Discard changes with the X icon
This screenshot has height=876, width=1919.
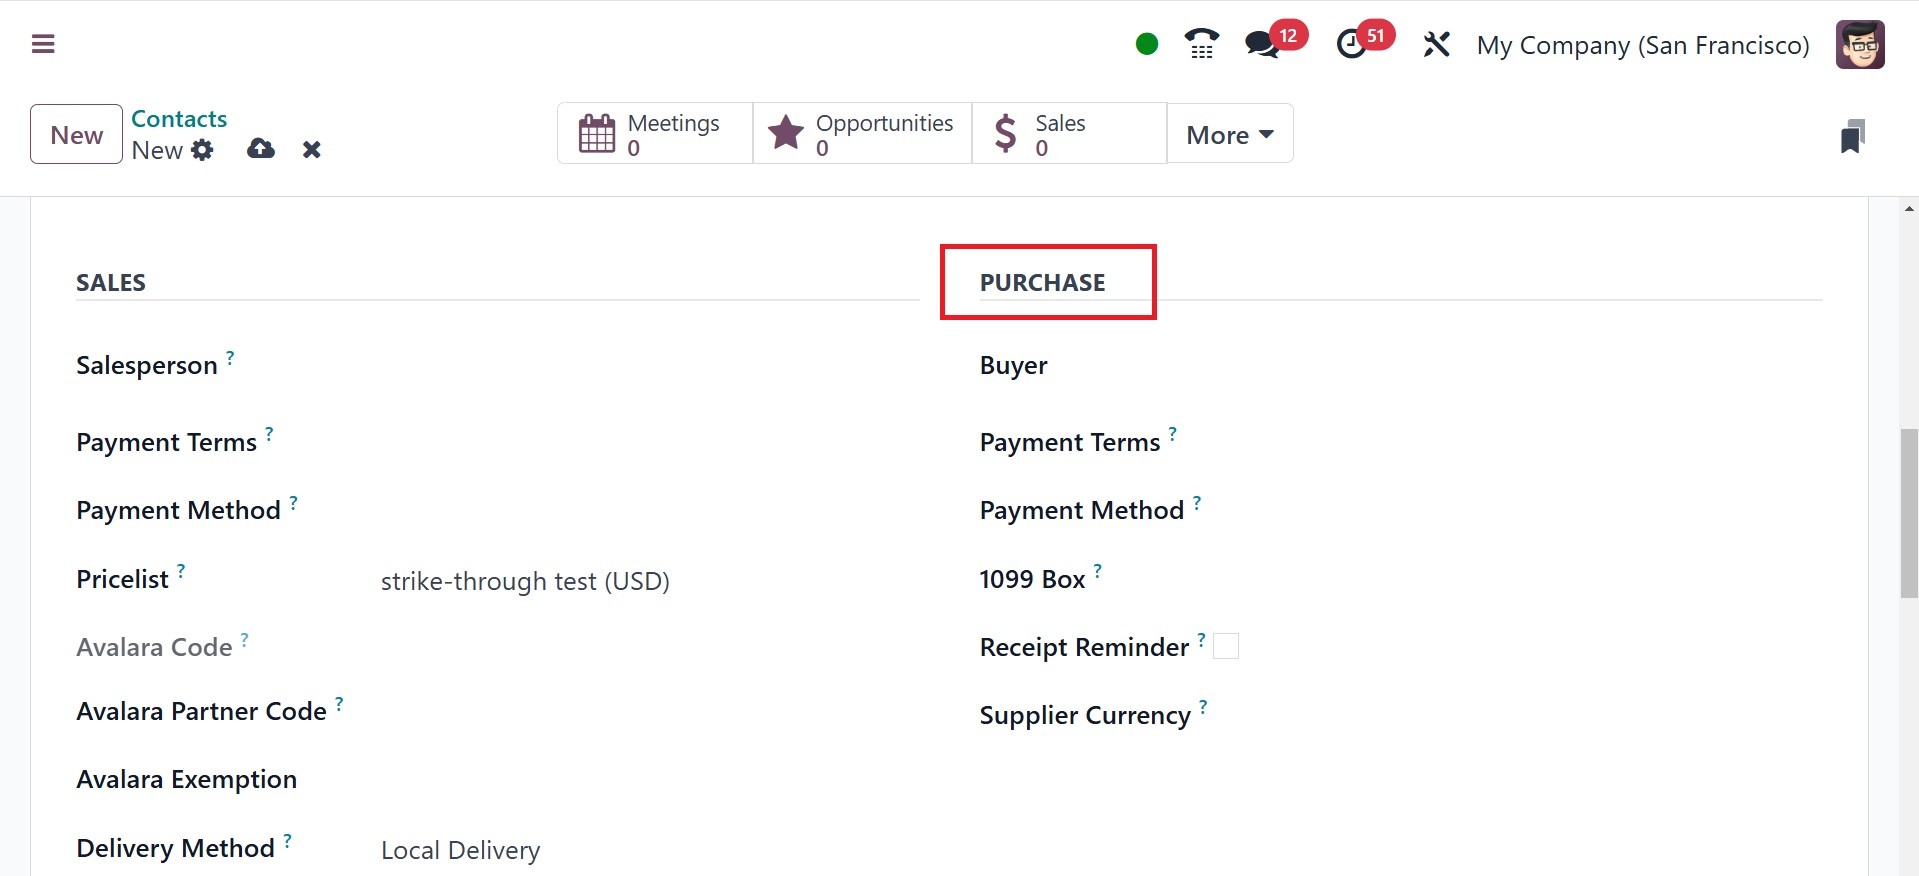pos(312,150)
